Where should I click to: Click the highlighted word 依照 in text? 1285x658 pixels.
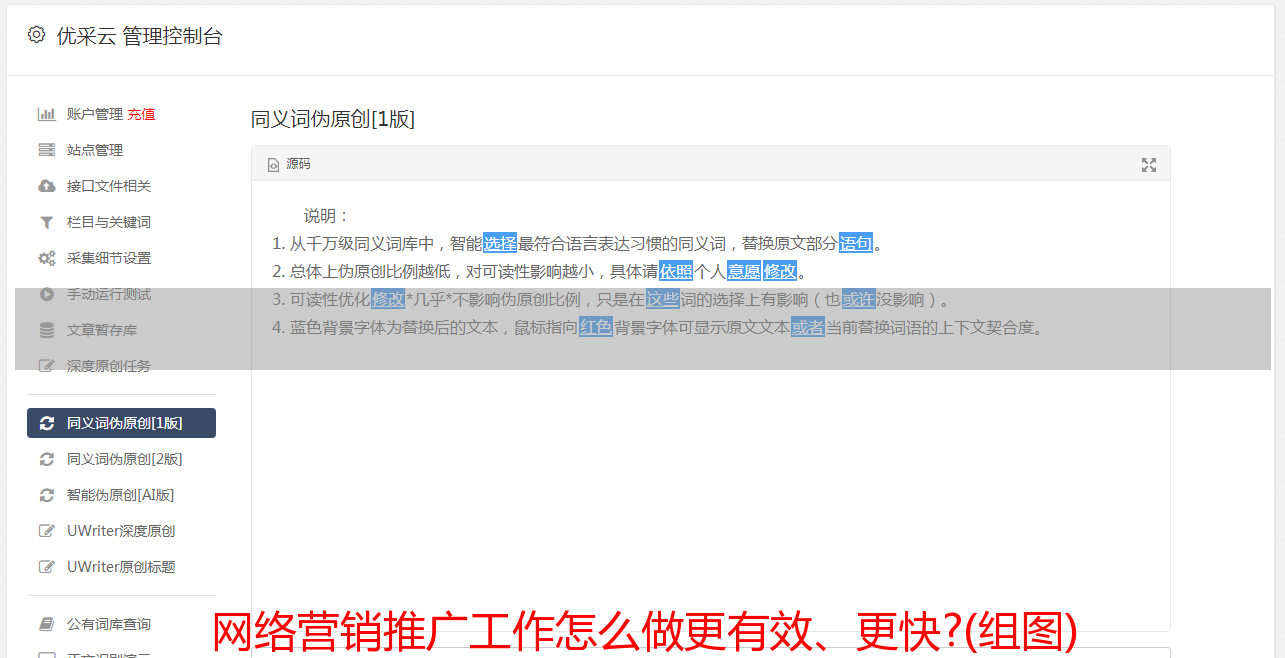click(x=676, y=271)
